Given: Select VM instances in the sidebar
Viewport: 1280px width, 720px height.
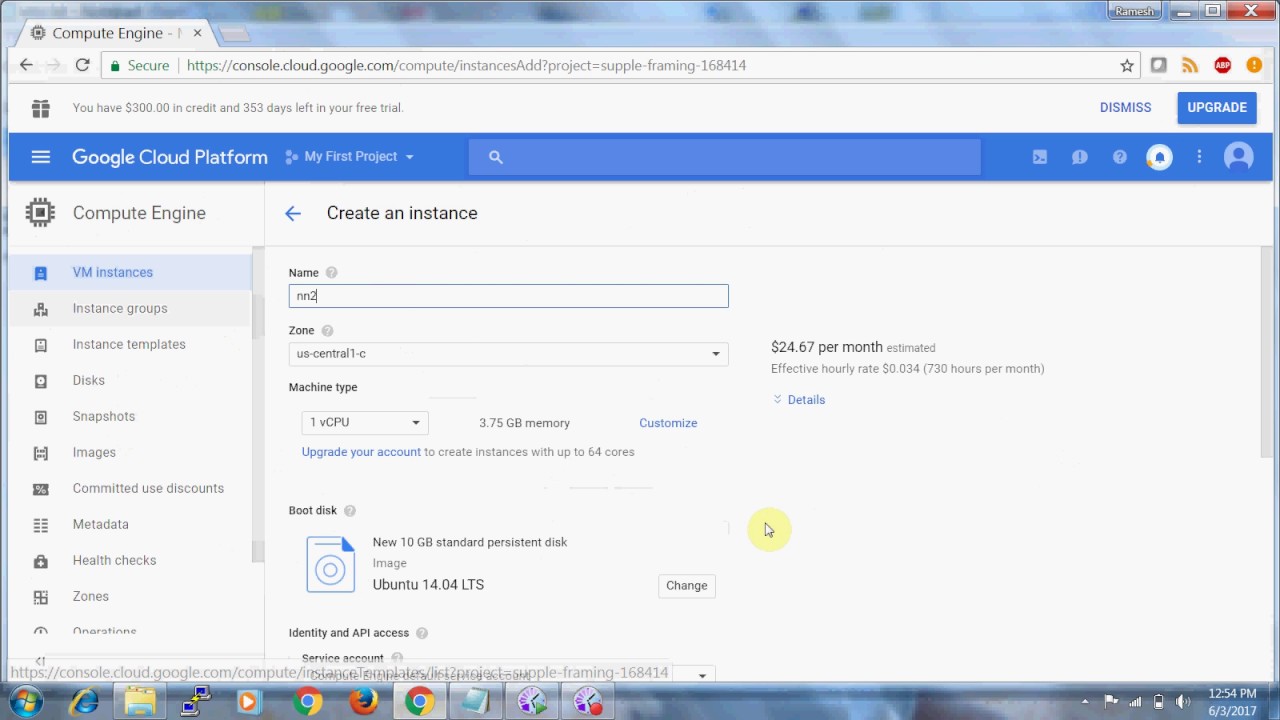Looking at the screenshot, I should 130,272.
